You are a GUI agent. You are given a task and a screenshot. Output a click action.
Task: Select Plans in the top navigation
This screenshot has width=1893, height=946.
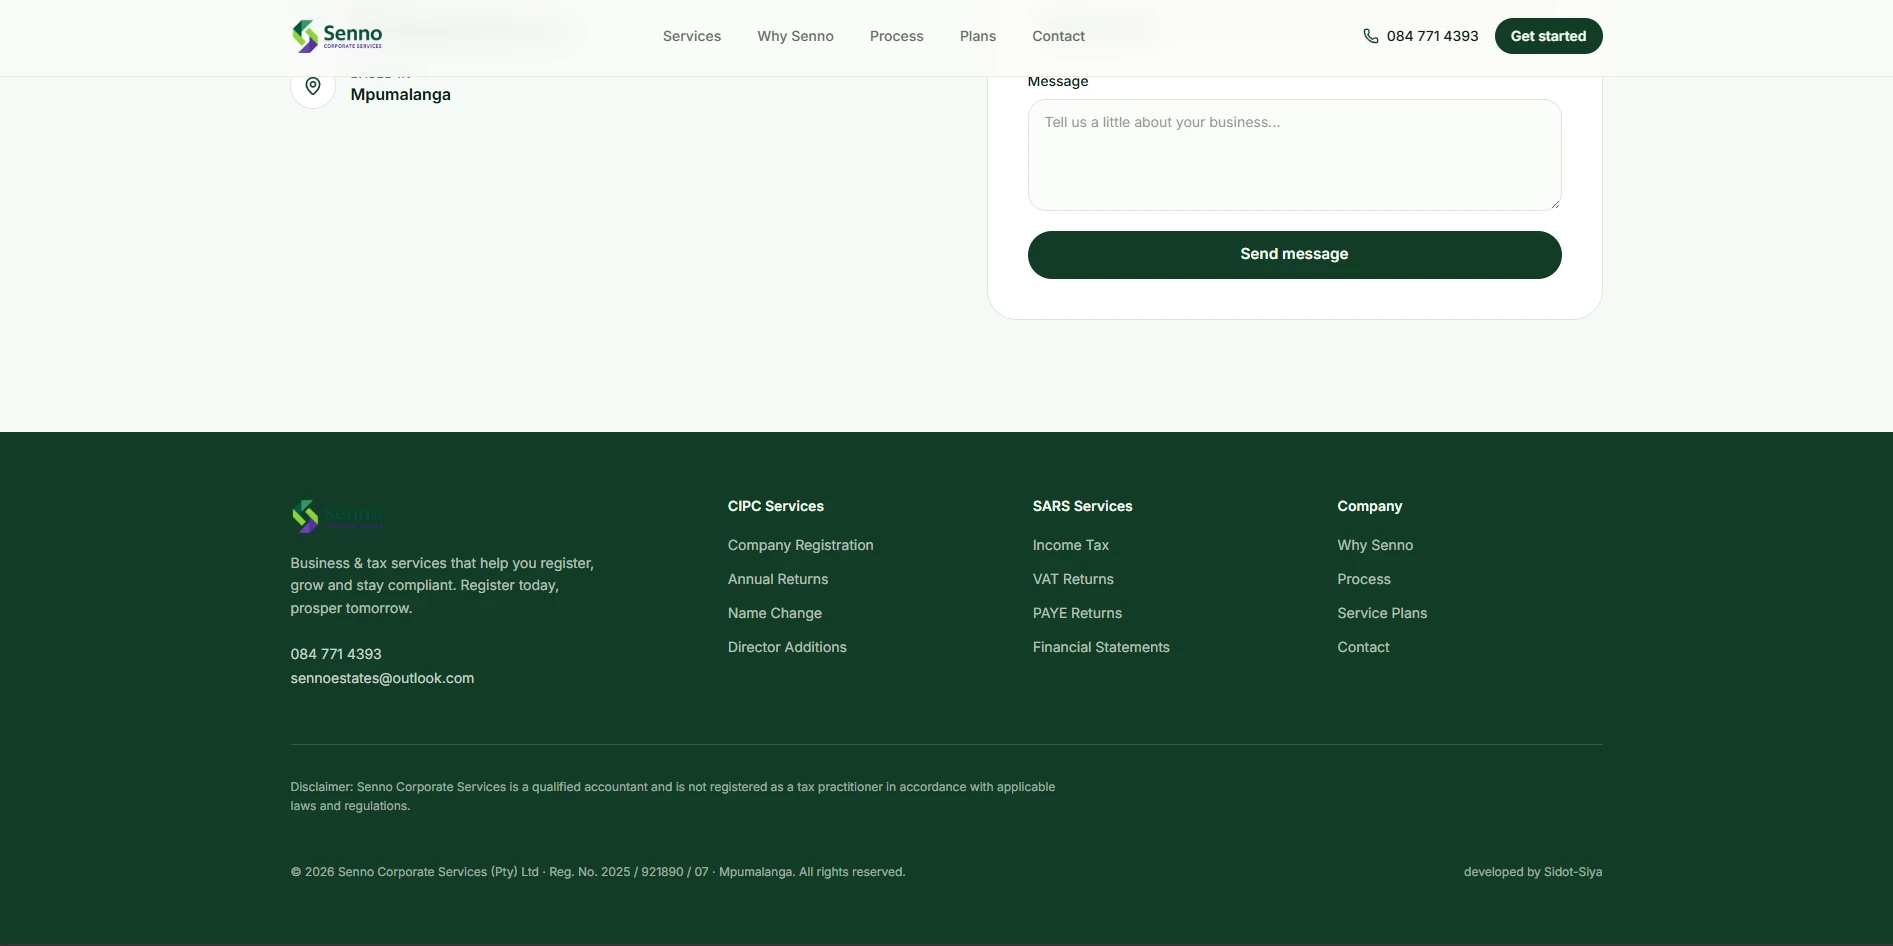coord(978,36)
